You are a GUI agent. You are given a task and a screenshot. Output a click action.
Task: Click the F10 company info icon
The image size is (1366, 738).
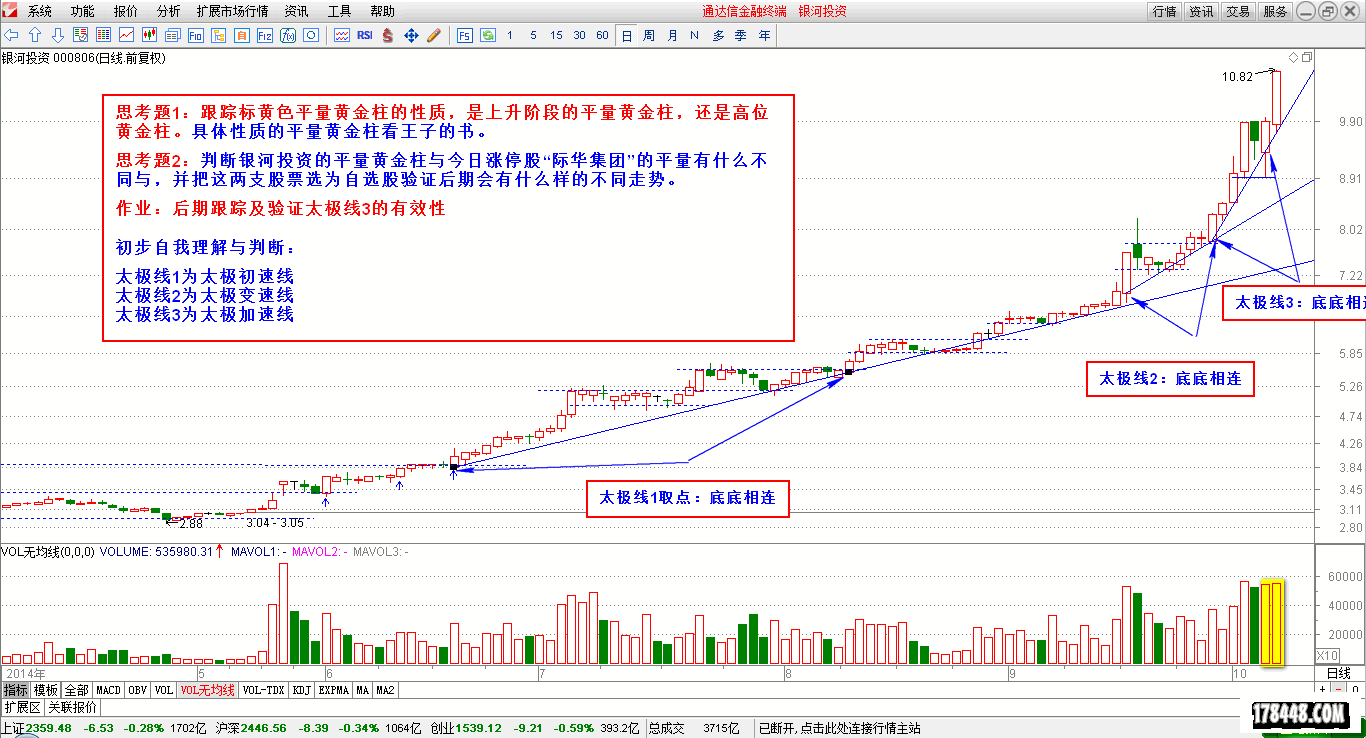coord(195,35)
